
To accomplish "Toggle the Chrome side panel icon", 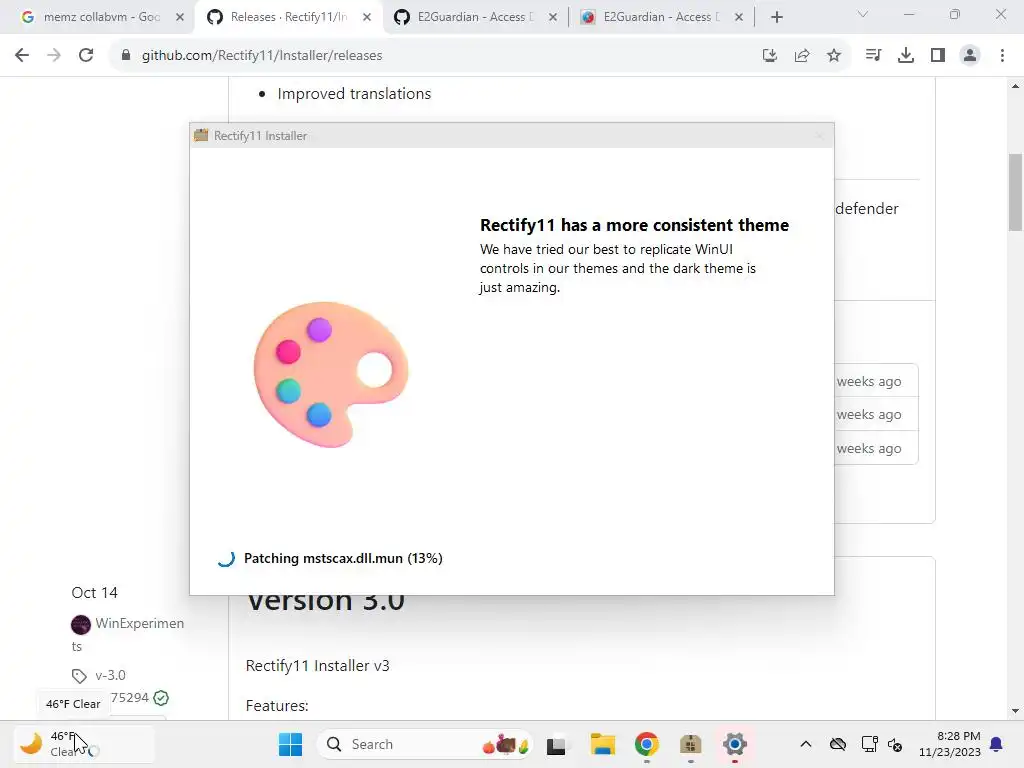I will pos(938,56).
